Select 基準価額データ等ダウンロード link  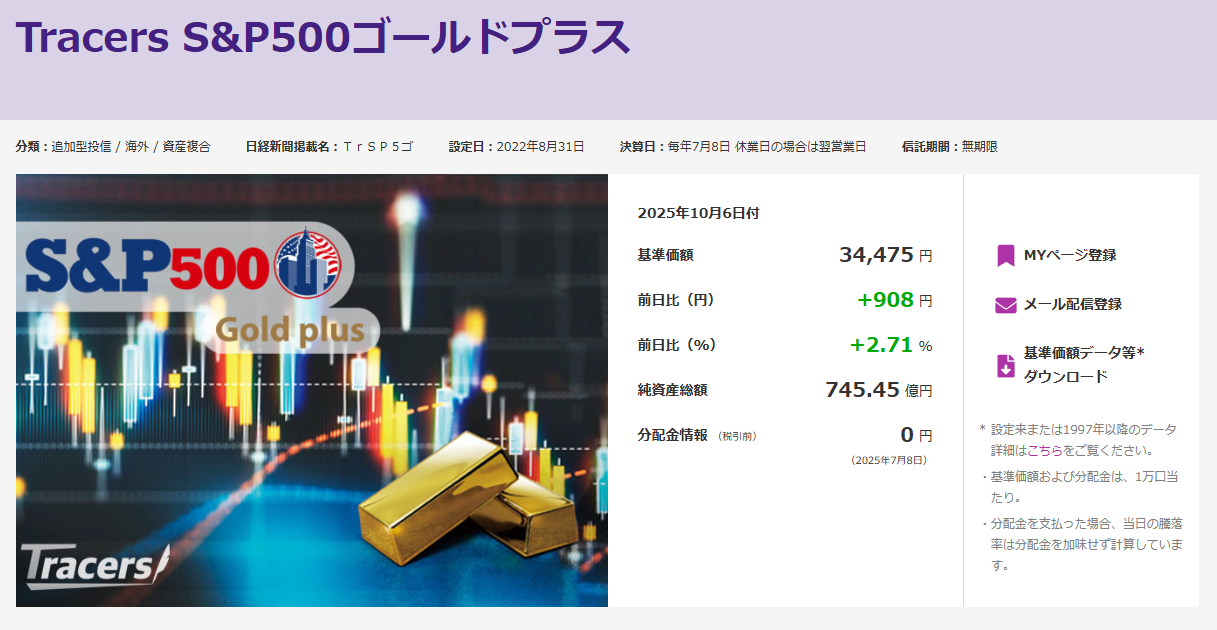pyautogui.click(x=1082, y=365)
